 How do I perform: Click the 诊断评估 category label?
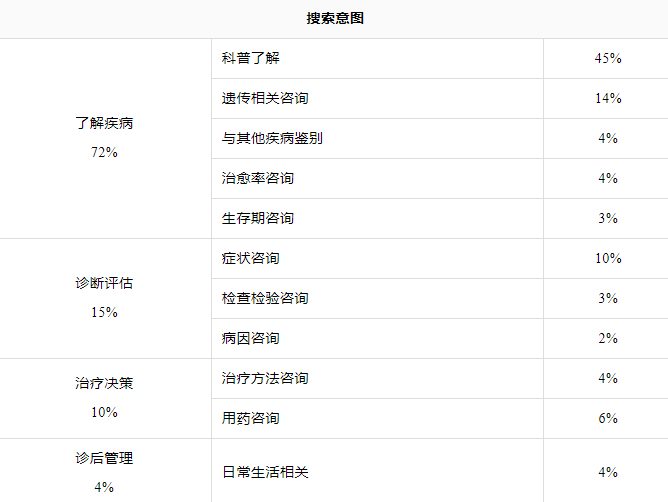pyautogui.click(x=104, y=283)
